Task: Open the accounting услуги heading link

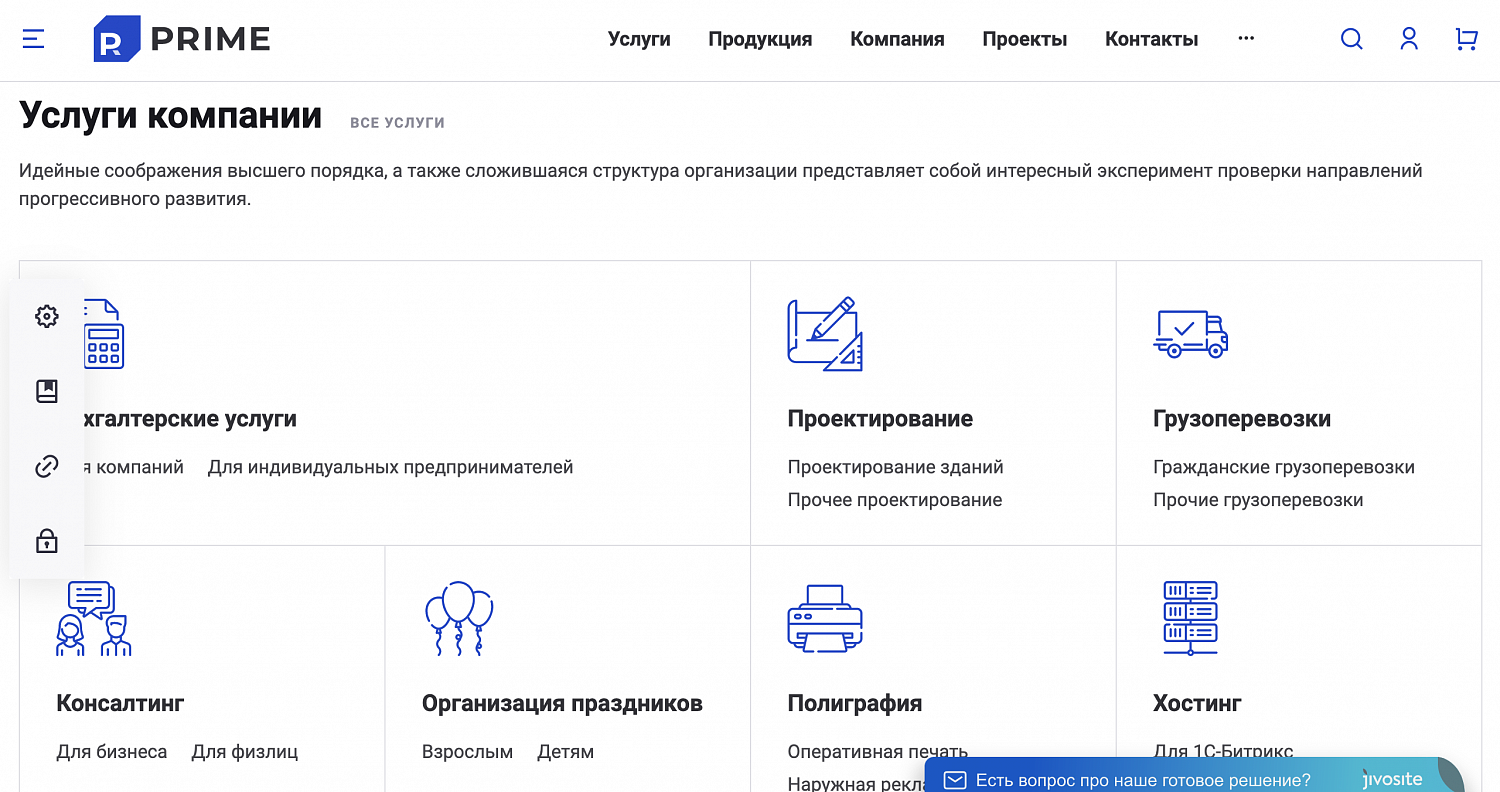Action: click(190, 418)
